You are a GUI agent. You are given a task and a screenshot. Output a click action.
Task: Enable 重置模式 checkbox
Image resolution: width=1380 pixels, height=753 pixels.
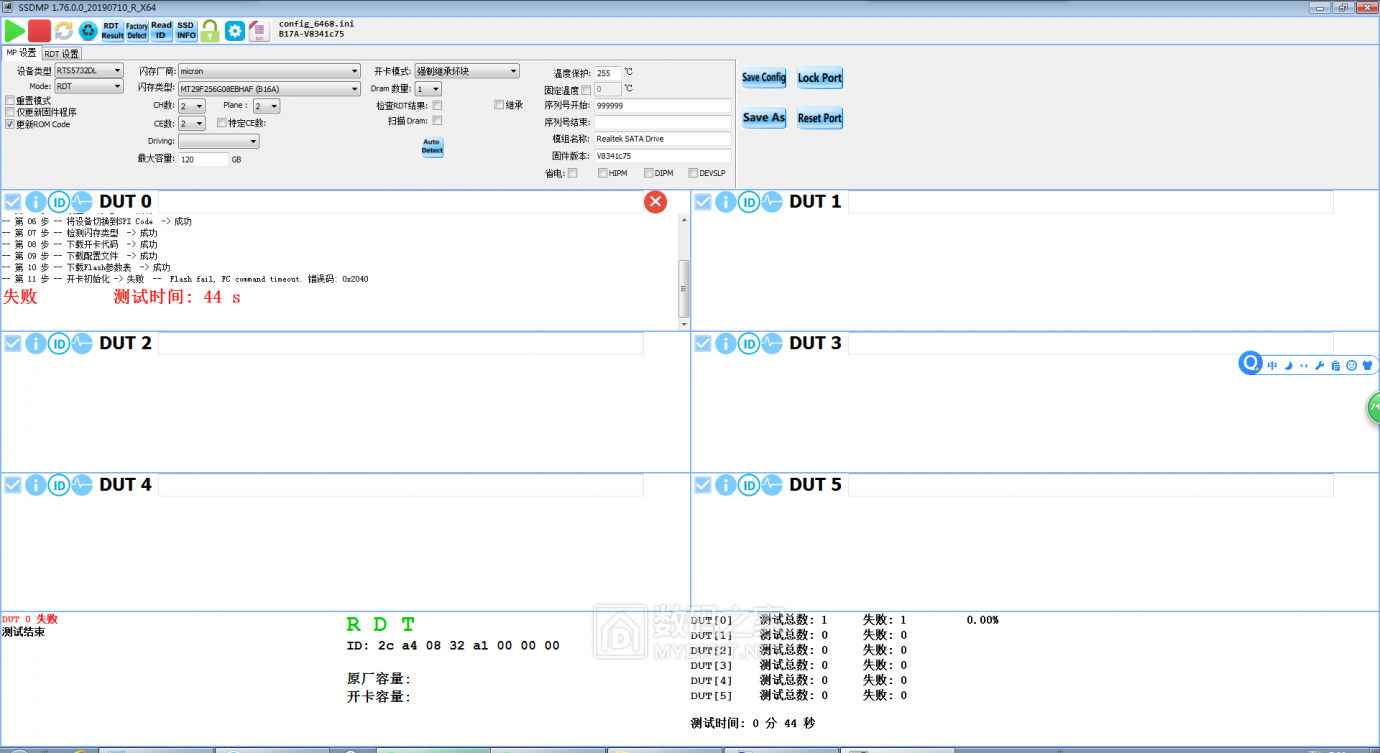10,101
